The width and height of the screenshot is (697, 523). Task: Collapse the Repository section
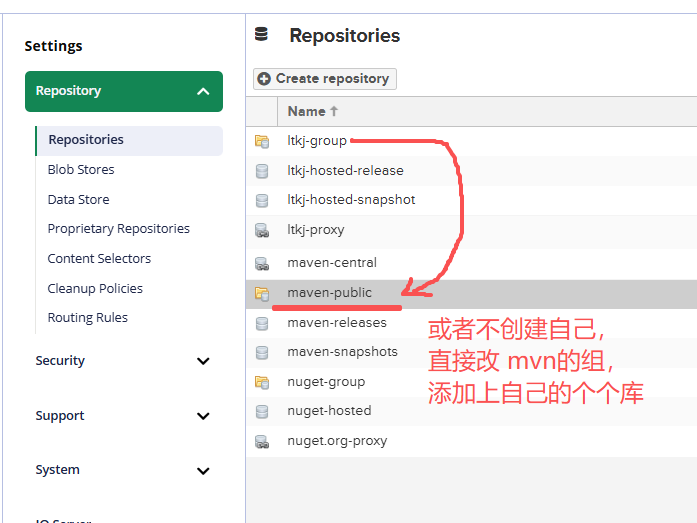(203, 92)
